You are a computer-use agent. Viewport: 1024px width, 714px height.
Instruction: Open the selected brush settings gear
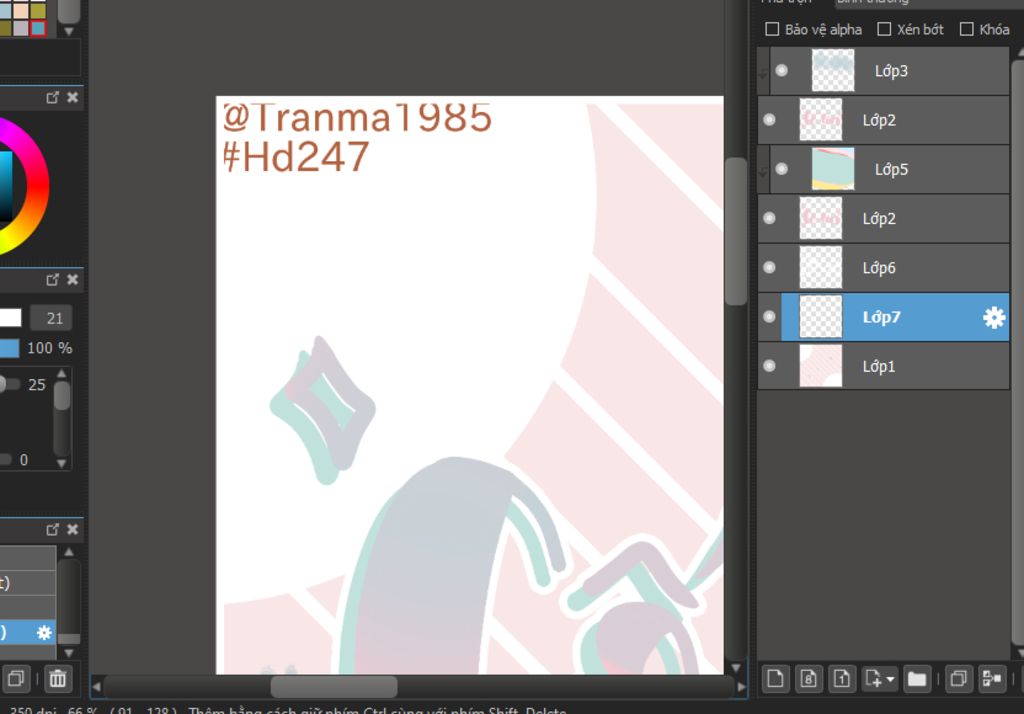pos(44,632)
